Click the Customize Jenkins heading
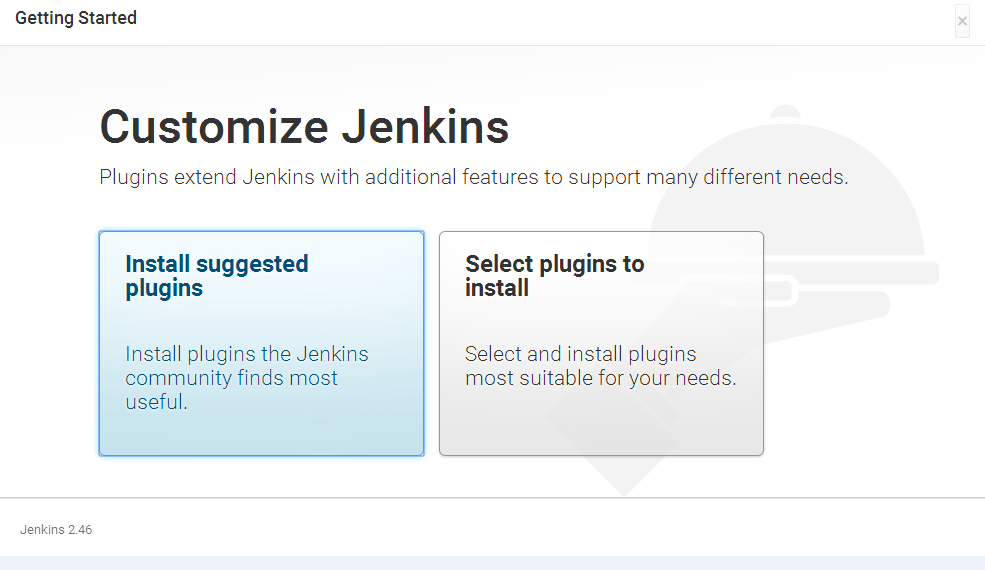 coord(304,128)
